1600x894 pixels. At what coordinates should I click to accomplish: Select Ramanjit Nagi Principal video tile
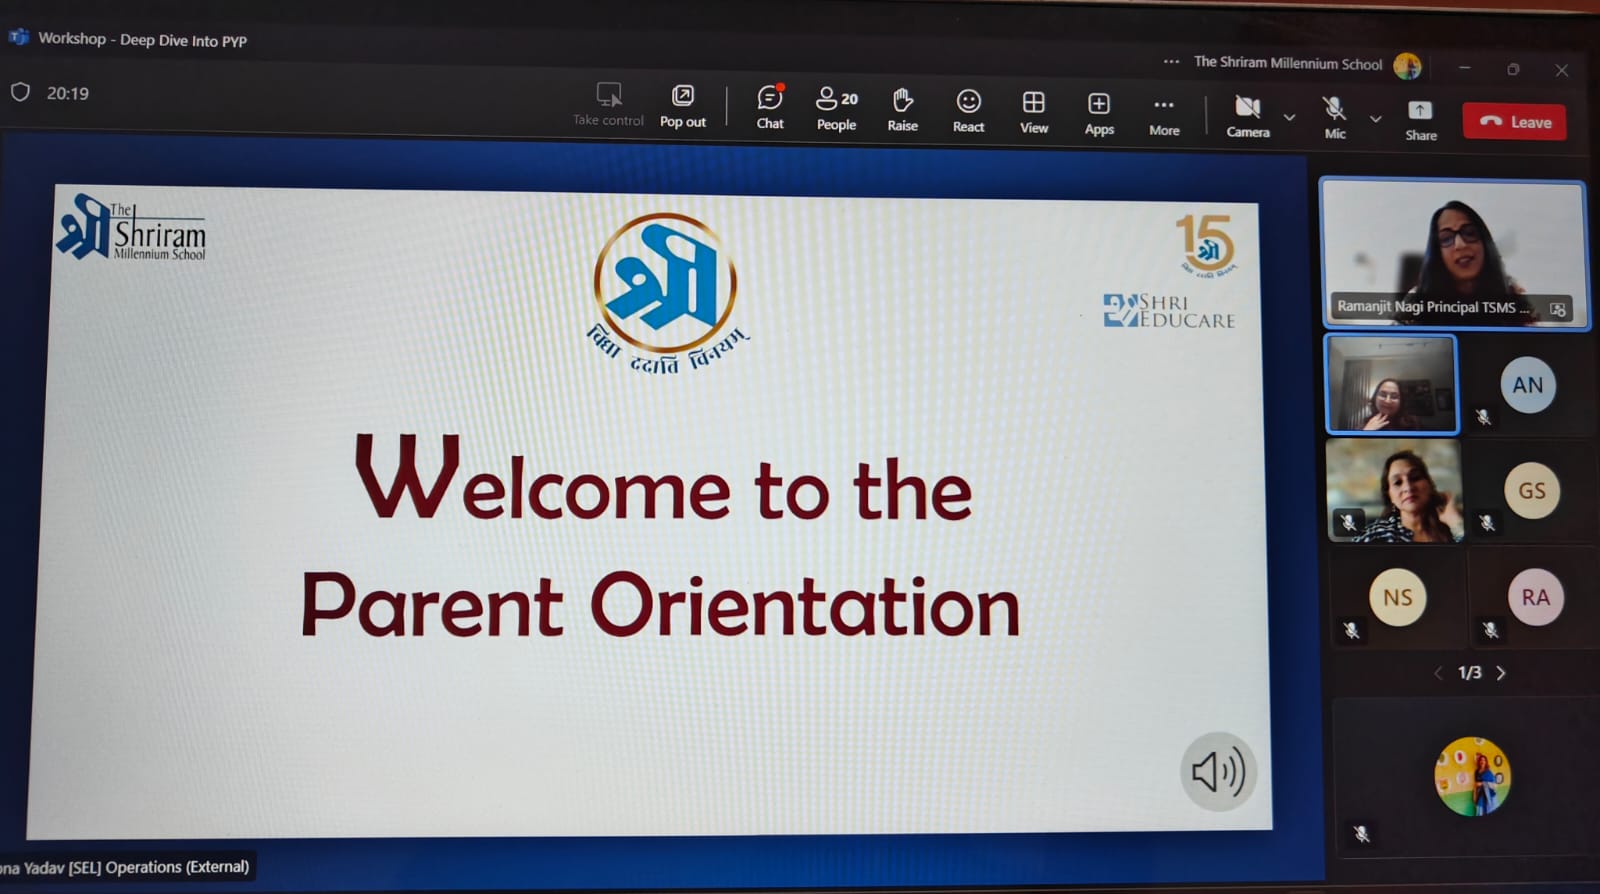pos(1454,253)
